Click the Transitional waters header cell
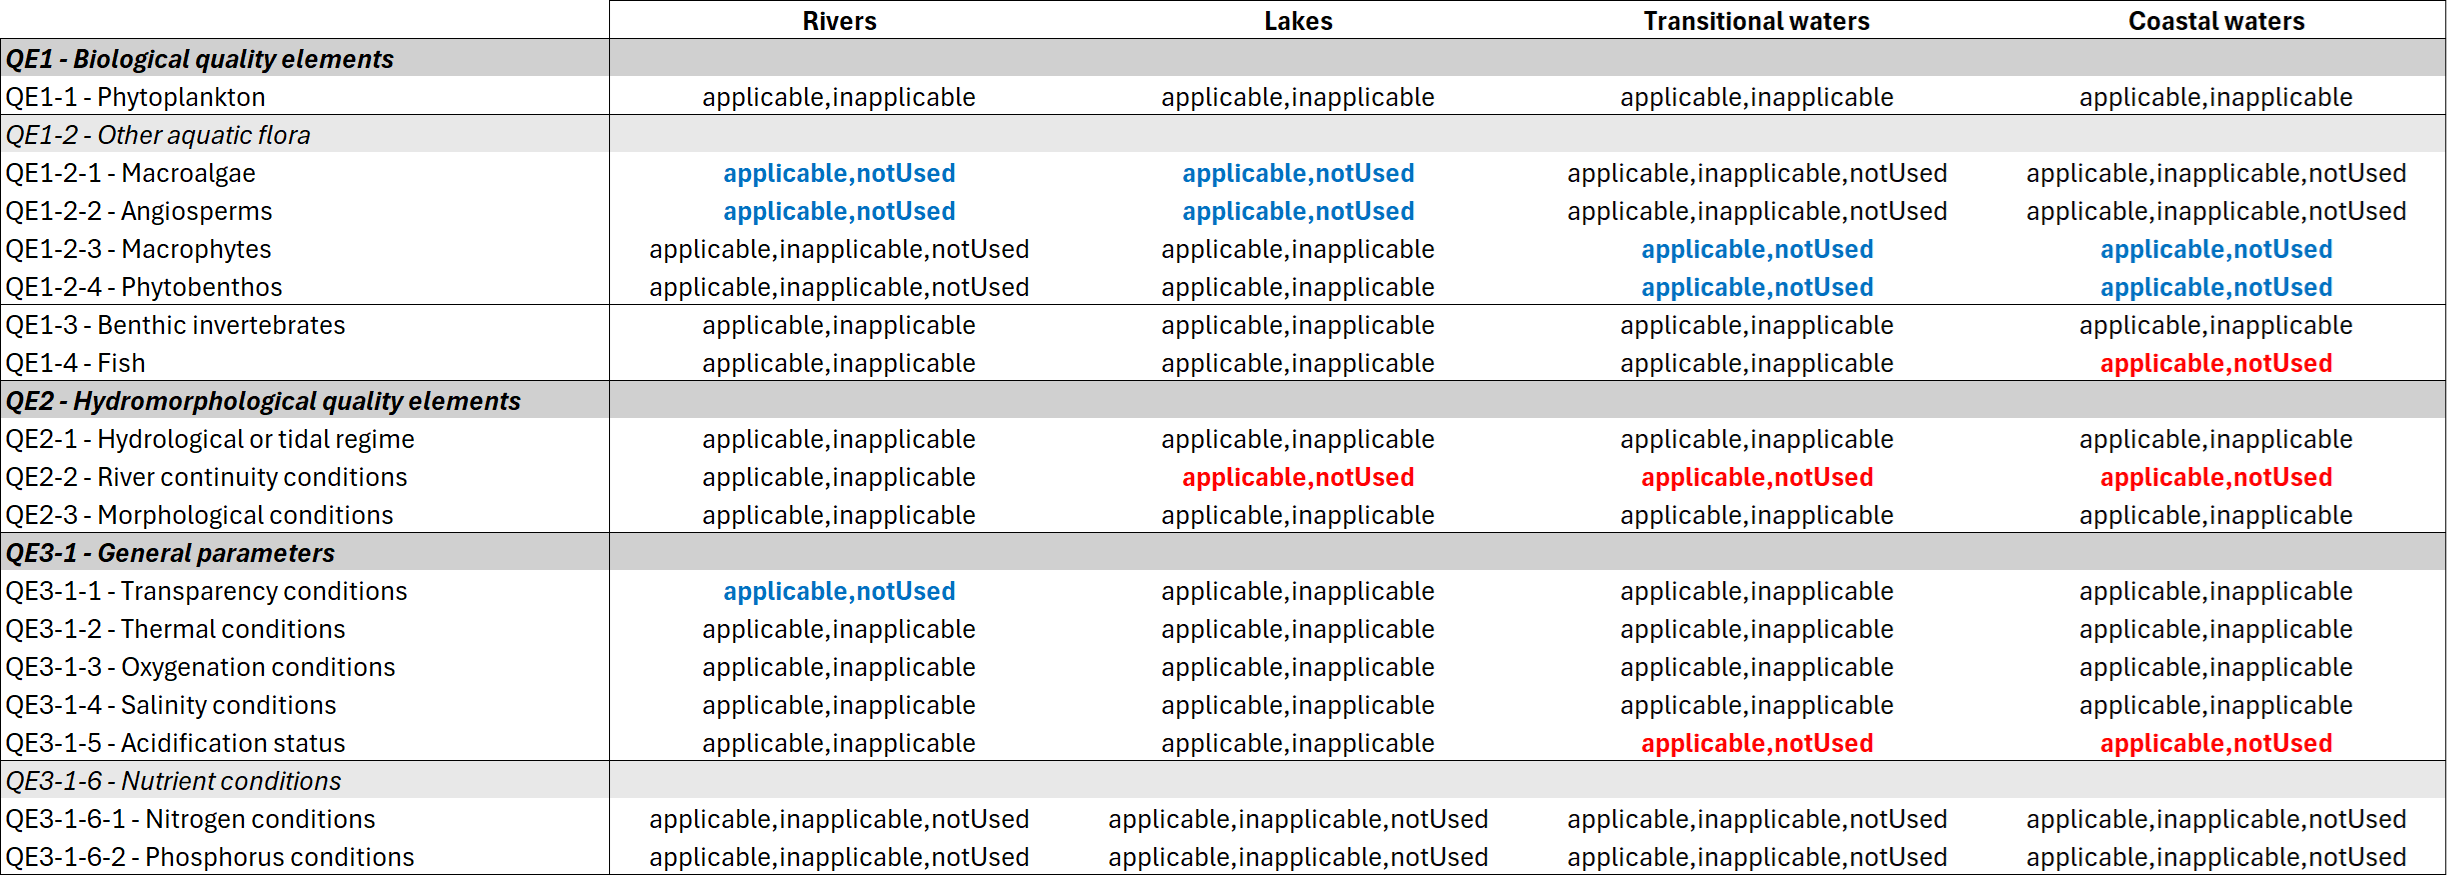2448x876 pixels. [x=1757, y=21]
